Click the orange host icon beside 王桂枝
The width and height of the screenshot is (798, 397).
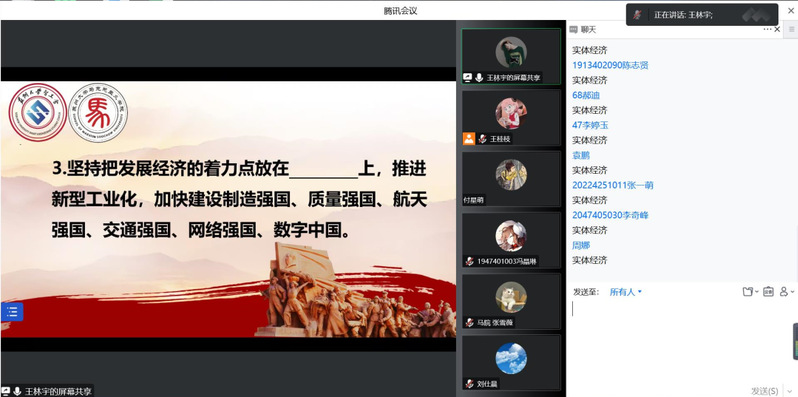click(469, 138)
